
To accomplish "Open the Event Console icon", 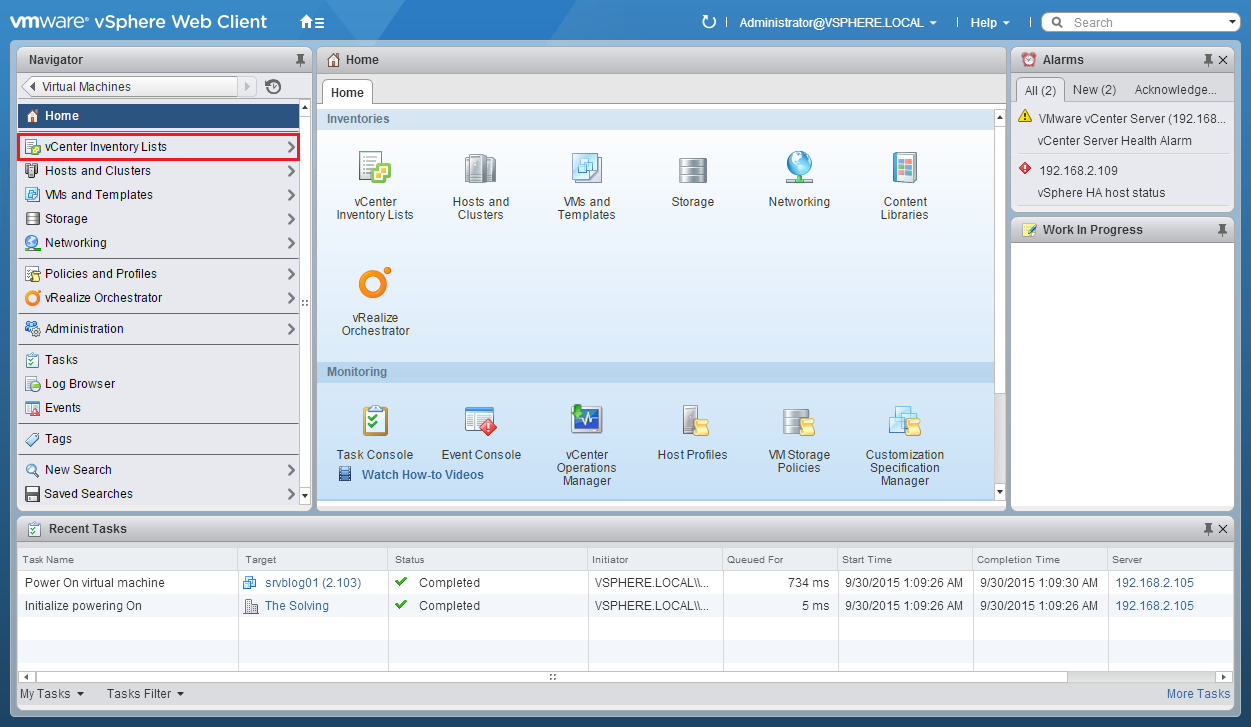I will pyautogui.click(x=481, y=420).
